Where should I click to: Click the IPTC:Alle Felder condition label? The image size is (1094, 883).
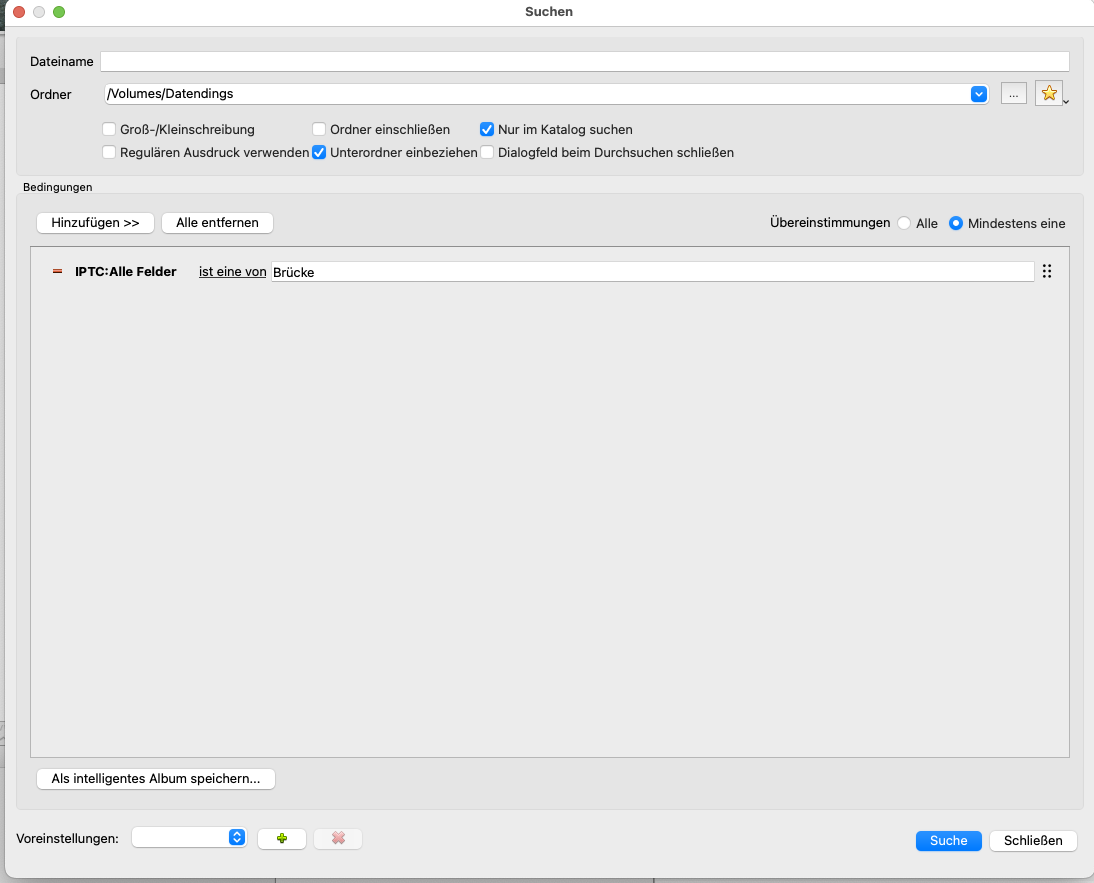[126, 271]
